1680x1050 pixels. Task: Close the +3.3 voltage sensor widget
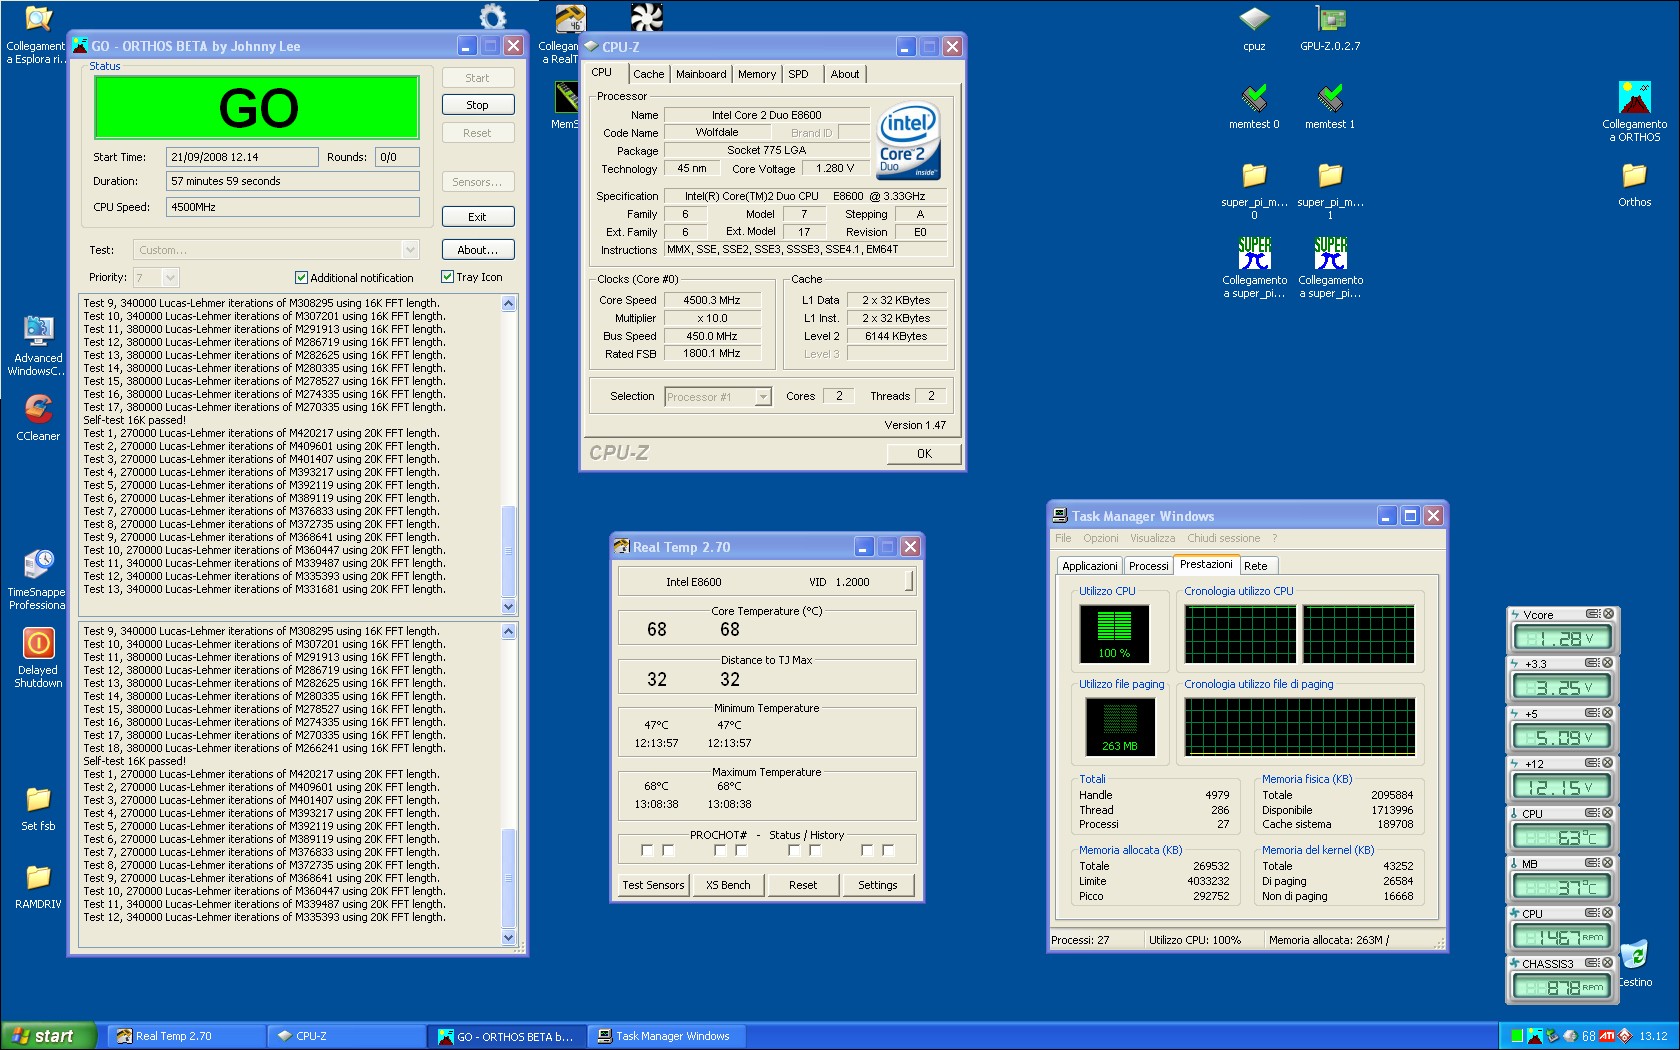coord(1607,663)
